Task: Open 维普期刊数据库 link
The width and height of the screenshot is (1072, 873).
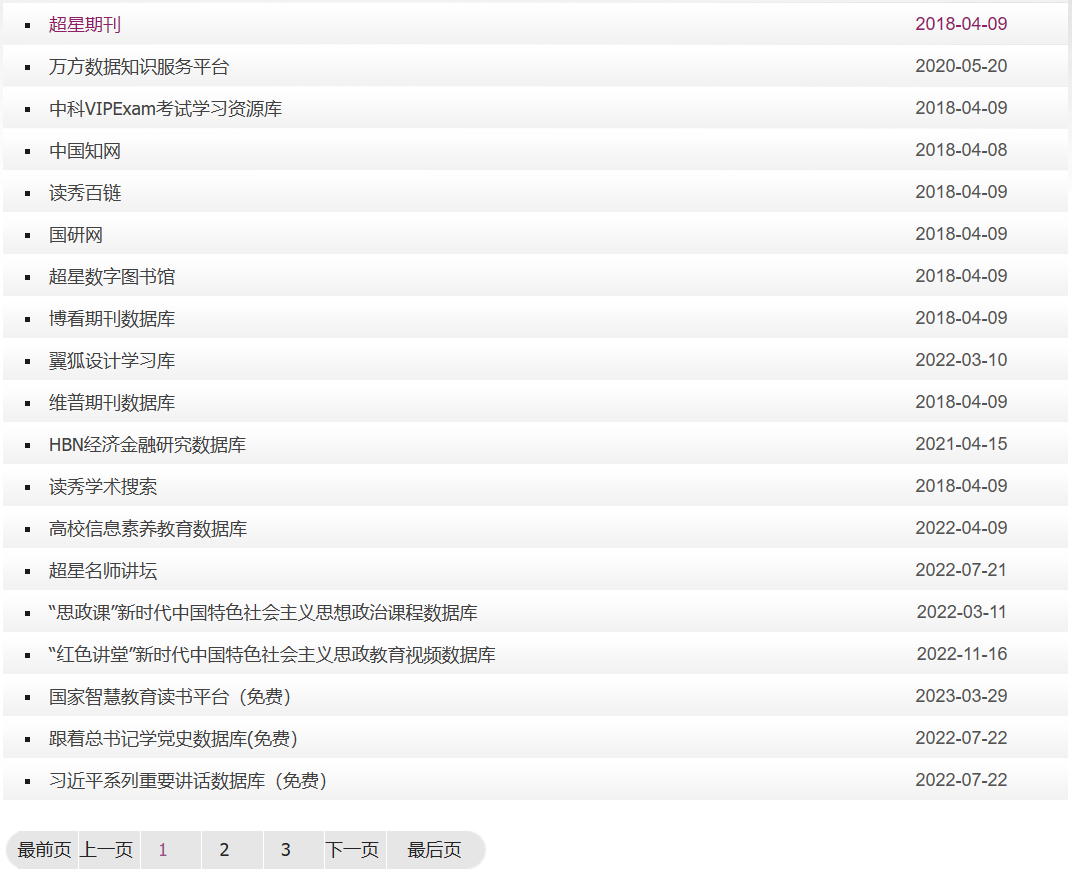Action: [x=112, y=403]
